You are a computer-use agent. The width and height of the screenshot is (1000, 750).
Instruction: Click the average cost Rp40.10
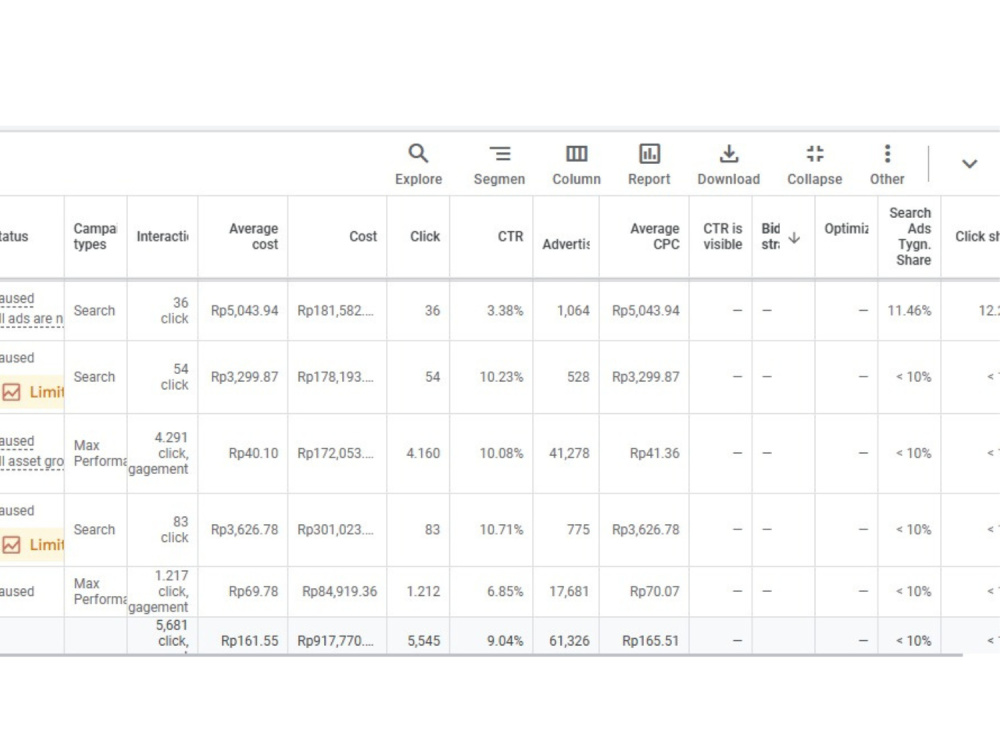253,453
